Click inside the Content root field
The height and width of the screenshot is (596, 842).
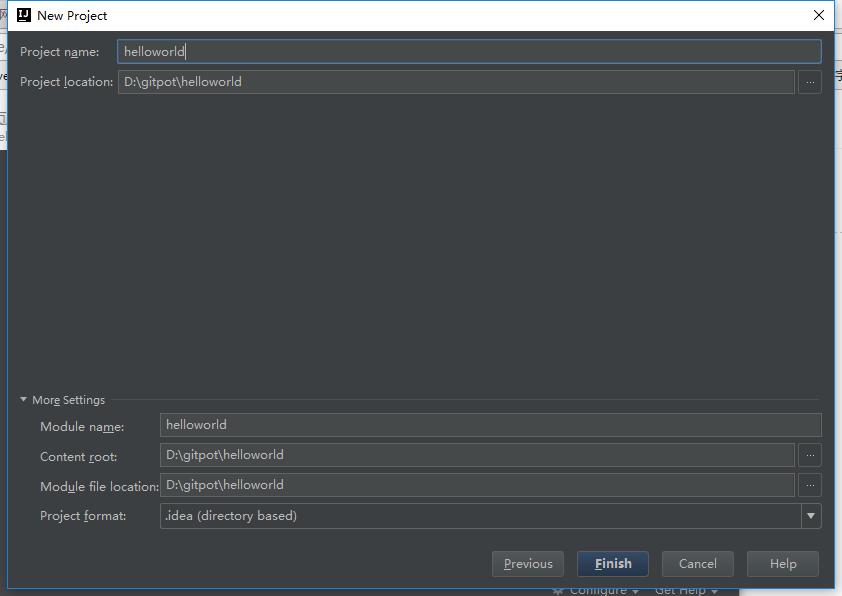click(x=476, y=455)
